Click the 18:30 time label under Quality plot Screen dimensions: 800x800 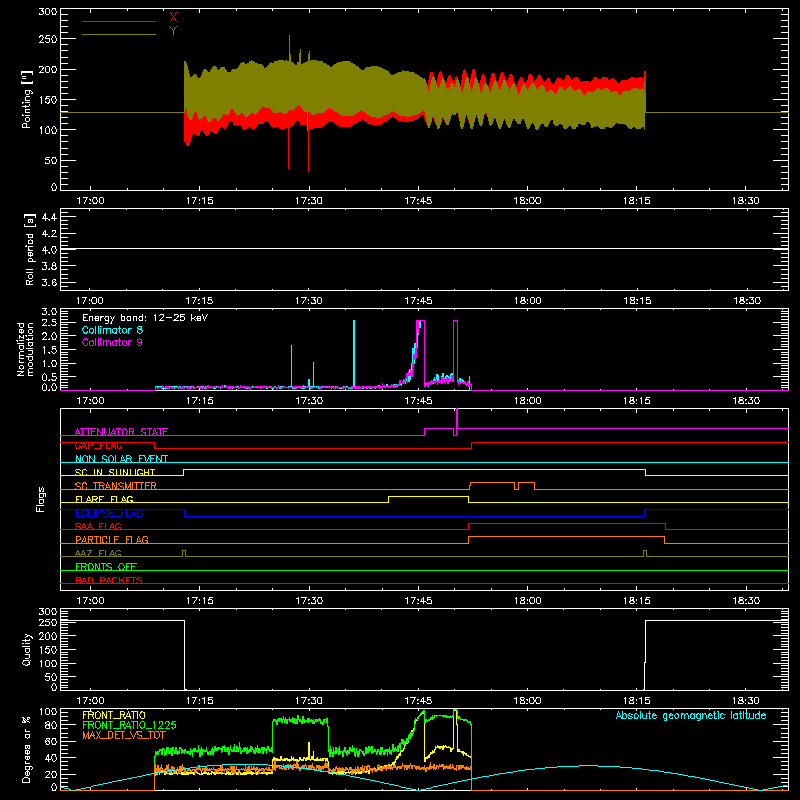click(x=746, y=701)
